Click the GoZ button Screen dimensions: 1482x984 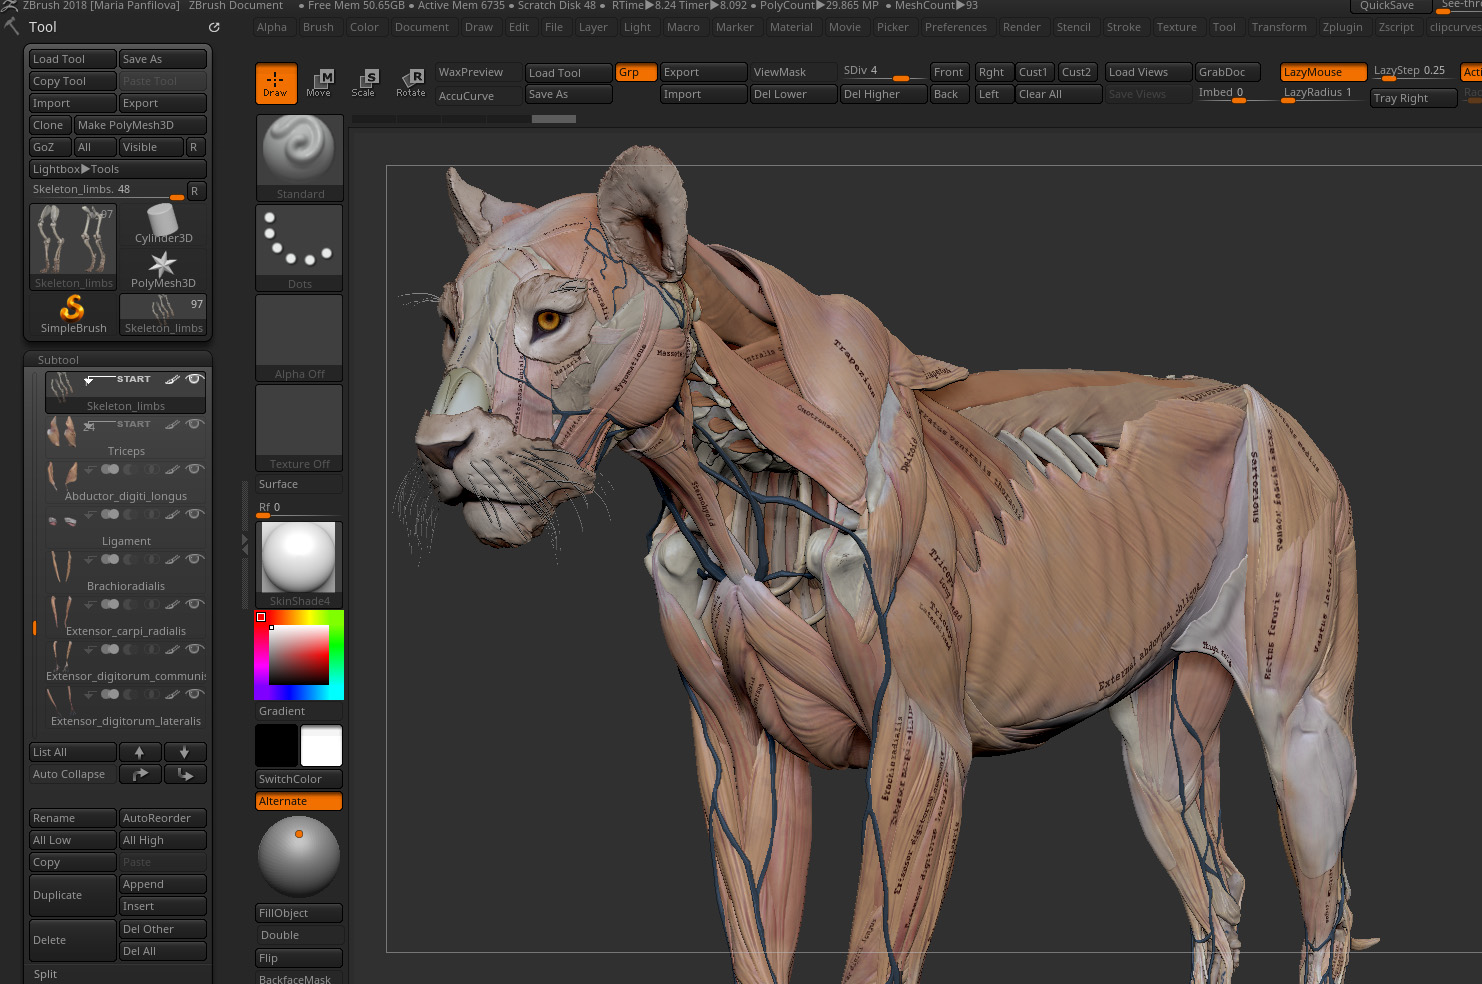coord(50,147)
